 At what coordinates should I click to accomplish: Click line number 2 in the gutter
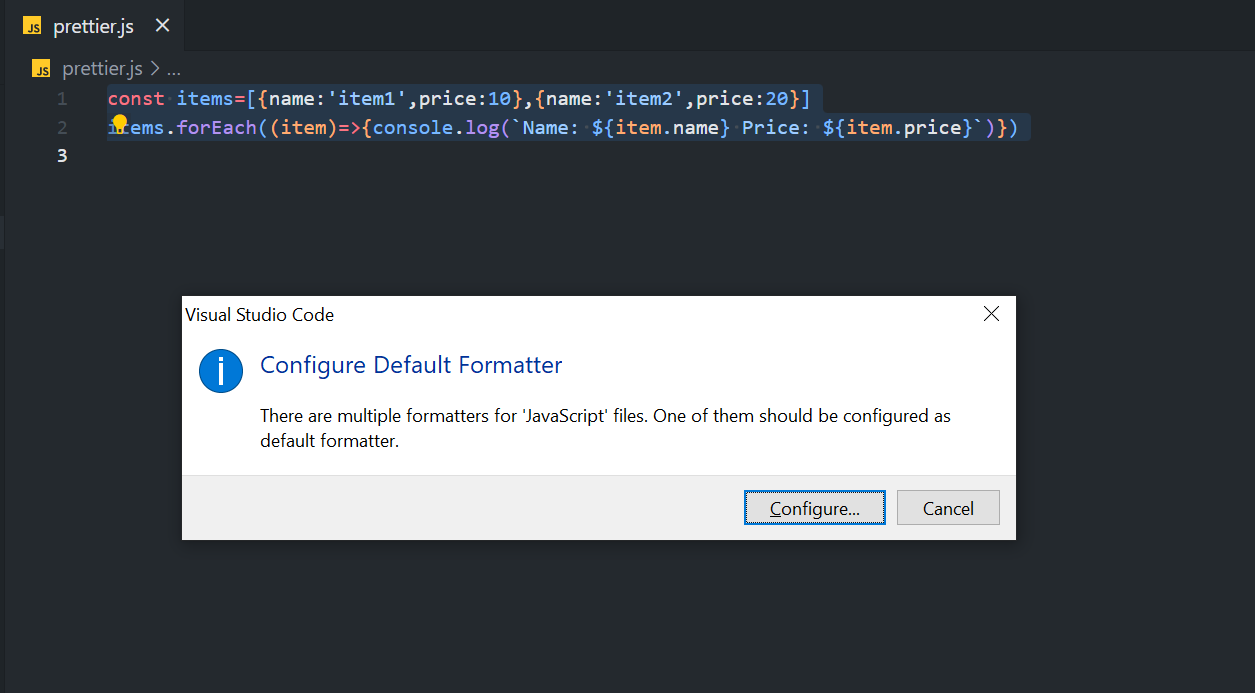62,128
